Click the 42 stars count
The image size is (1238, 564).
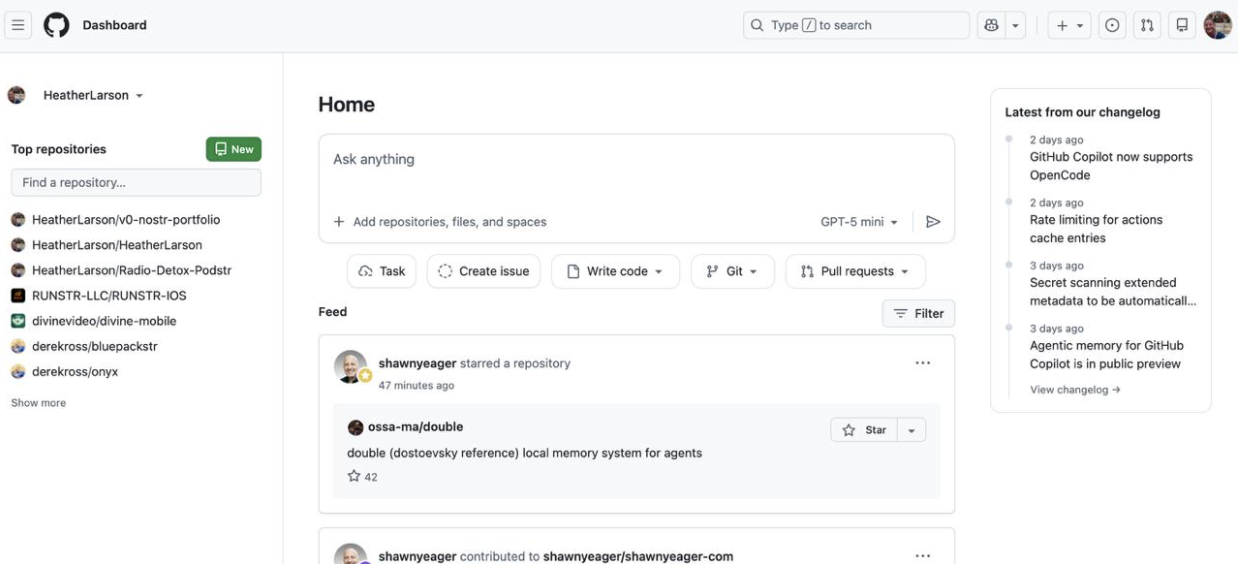click(363, 477)
